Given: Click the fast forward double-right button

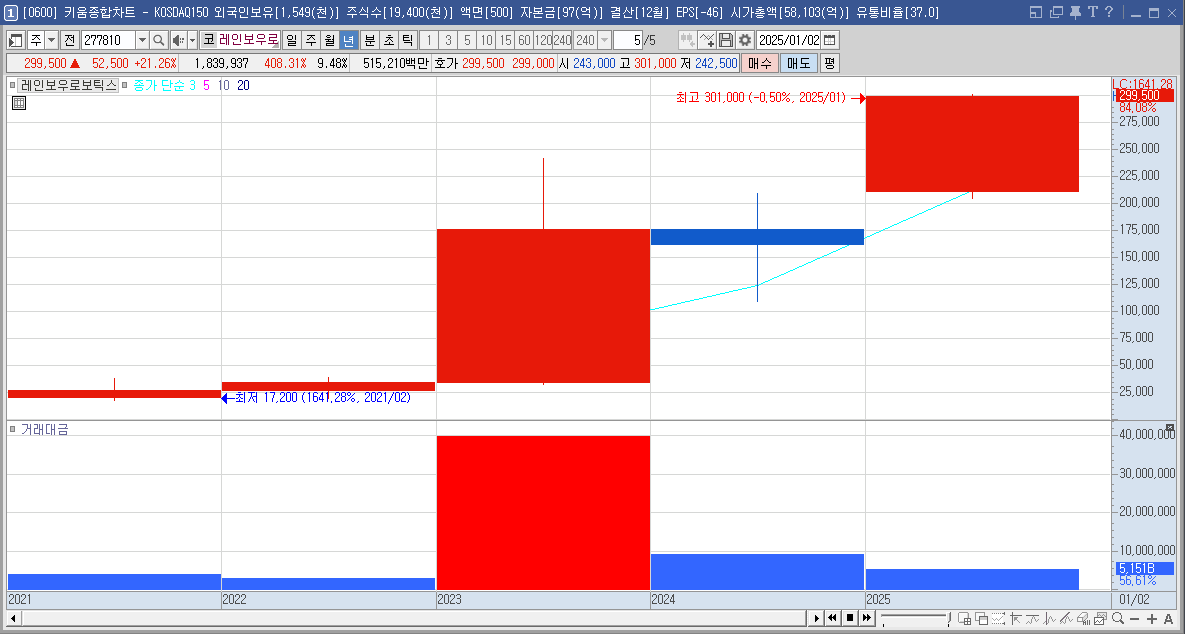Looking at the screenshot, I should pos(867,618).
